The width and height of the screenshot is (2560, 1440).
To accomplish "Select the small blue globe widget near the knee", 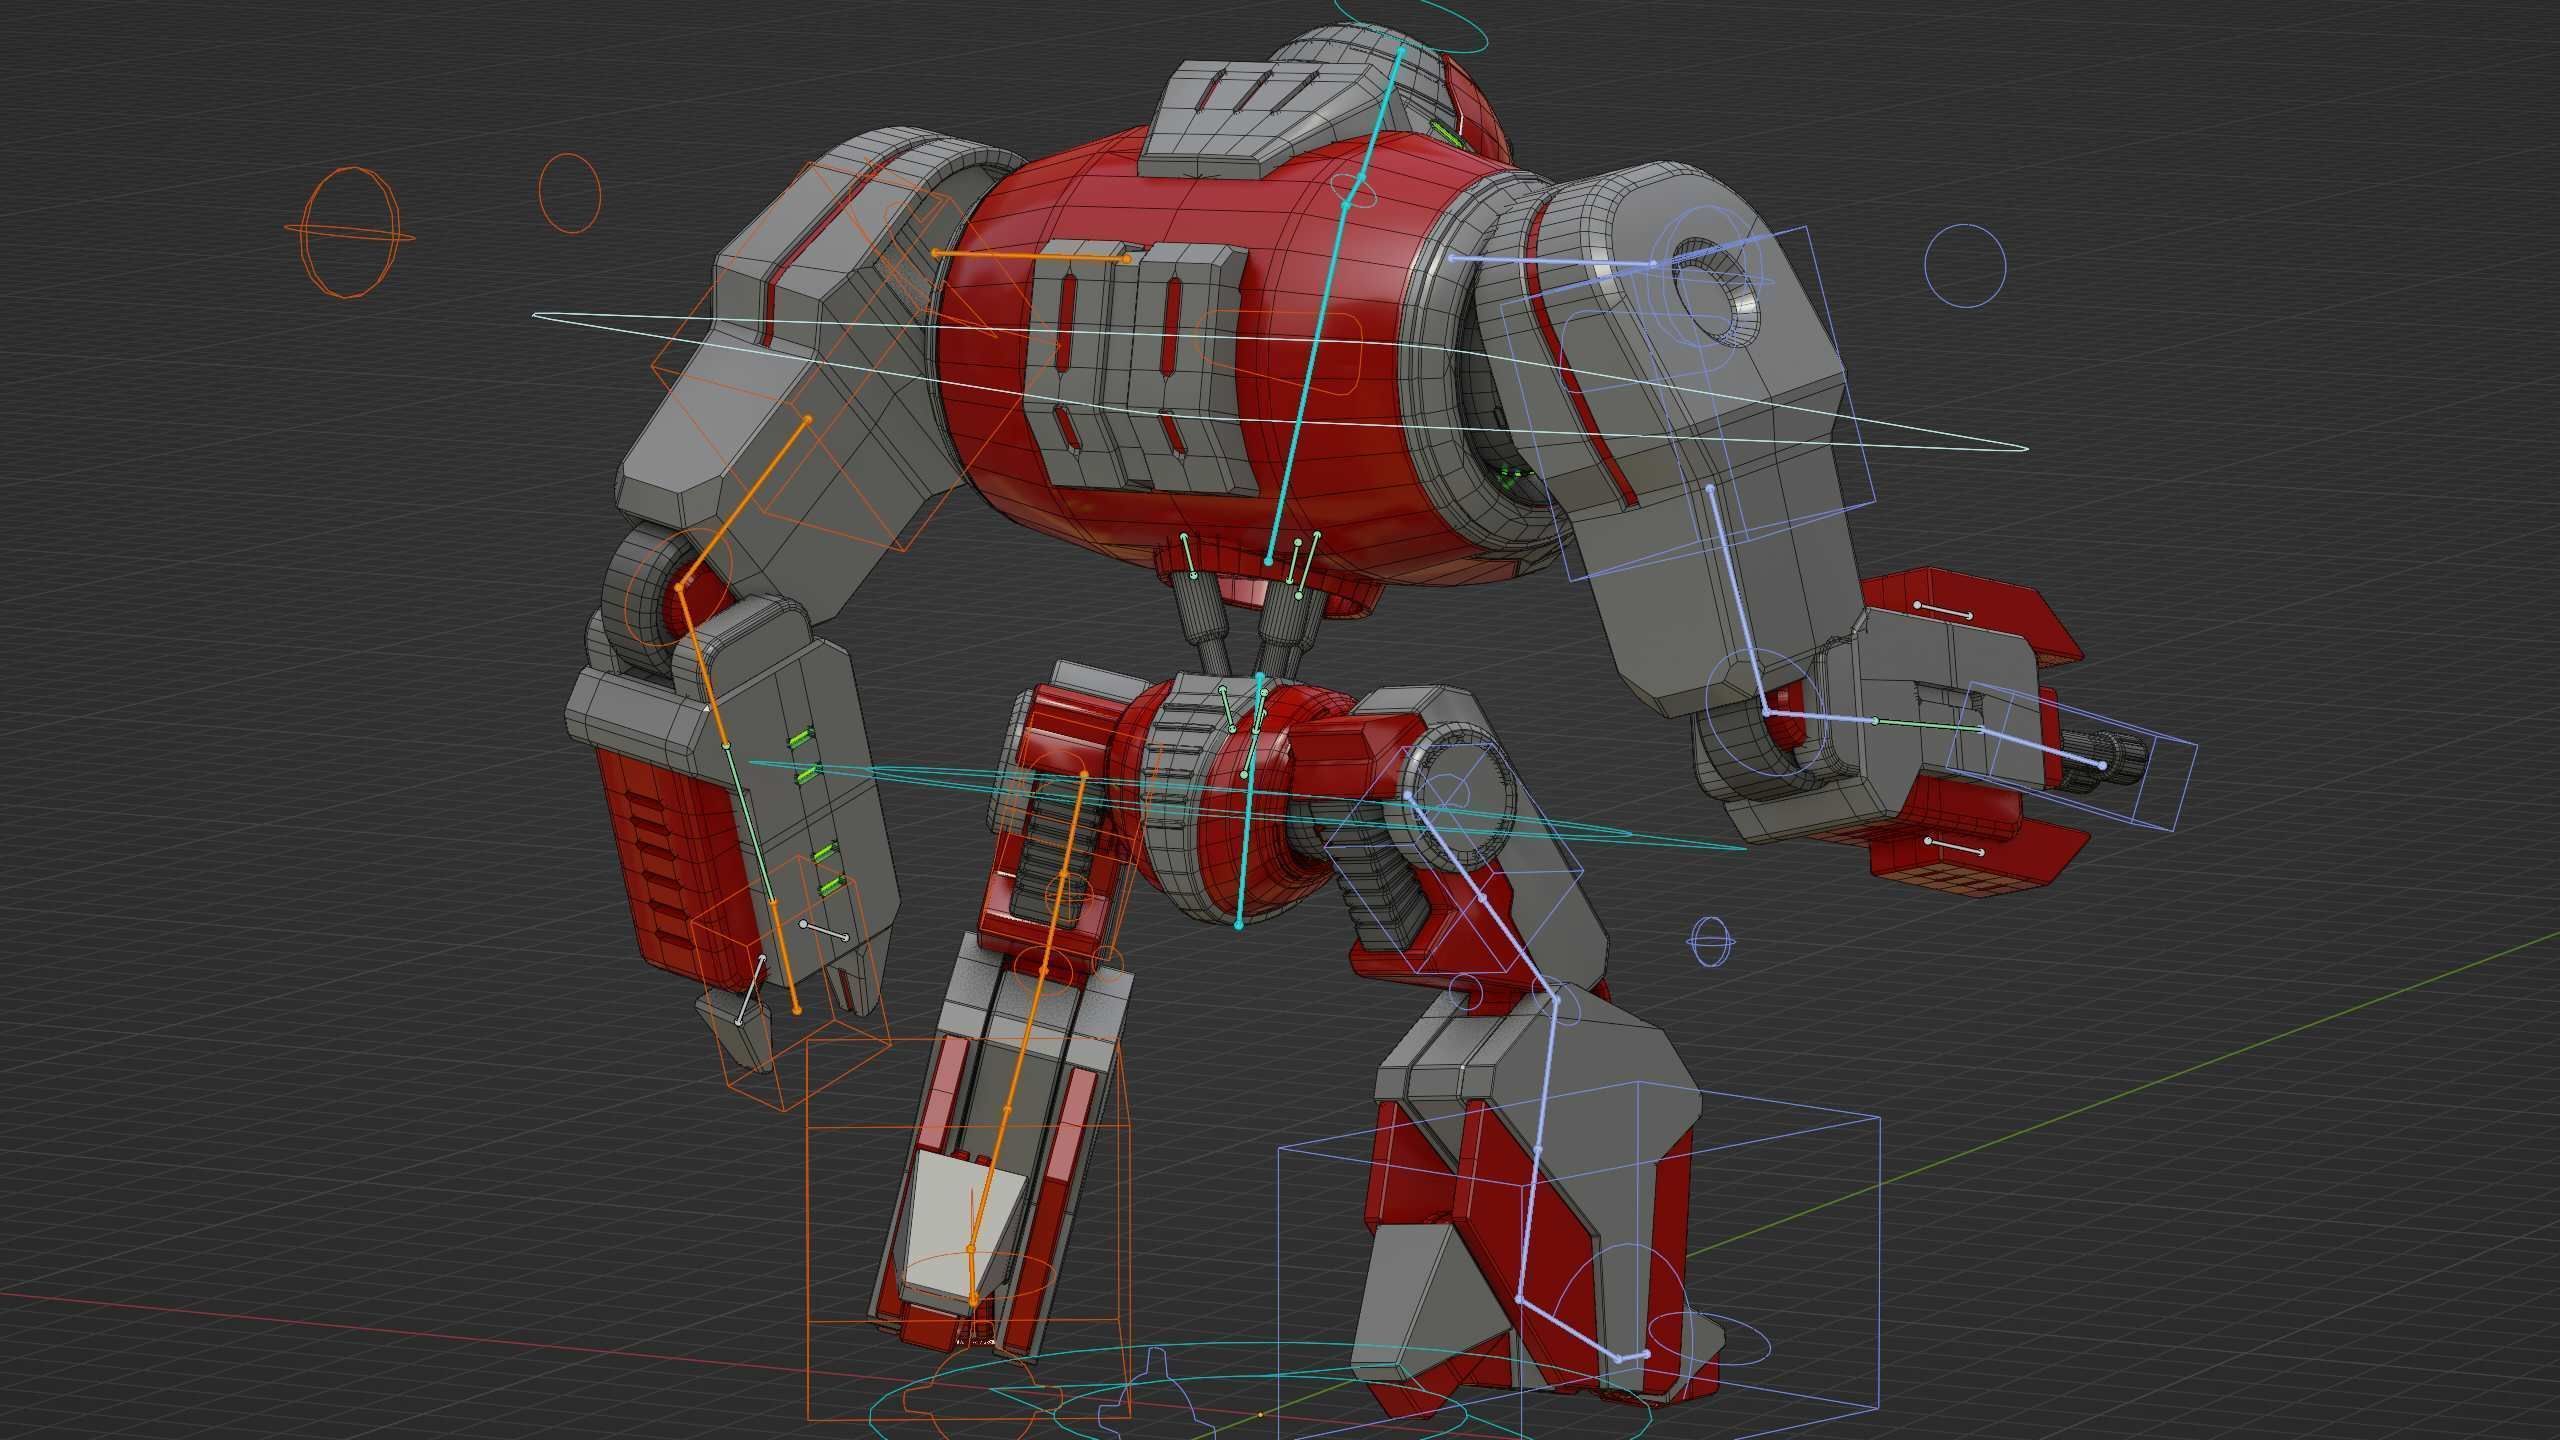I will (1712, 940).
